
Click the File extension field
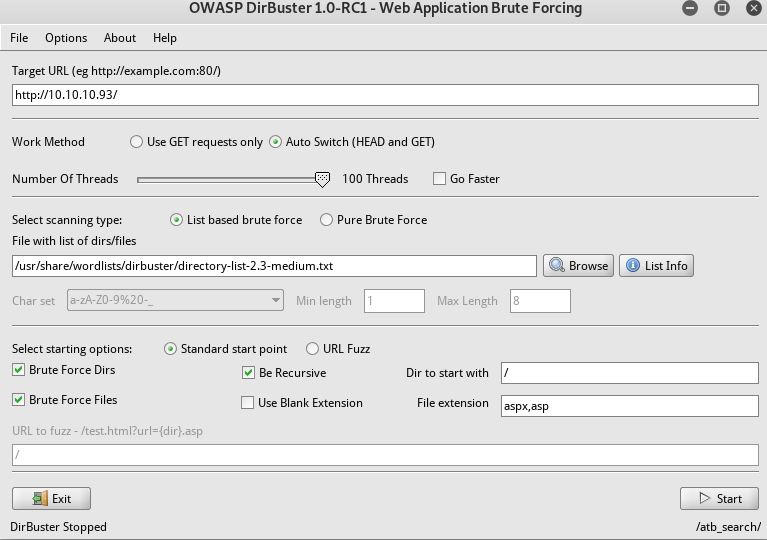coord(630,406)
